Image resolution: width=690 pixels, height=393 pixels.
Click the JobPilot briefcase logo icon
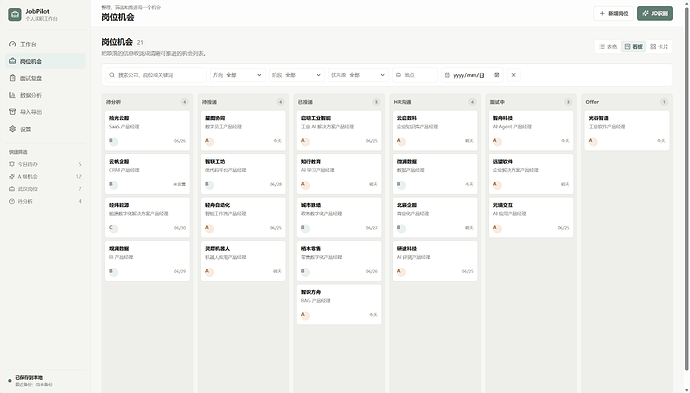[15, 15]
